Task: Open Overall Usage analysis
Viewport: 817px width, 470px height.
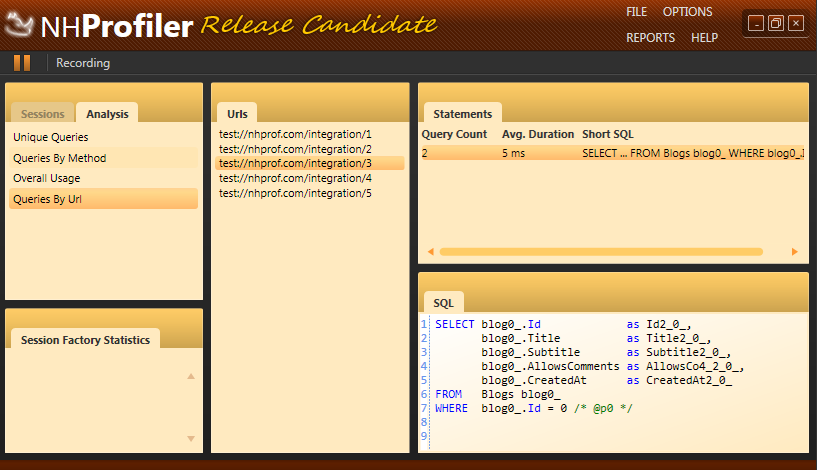Action: [x=103, y=178]
